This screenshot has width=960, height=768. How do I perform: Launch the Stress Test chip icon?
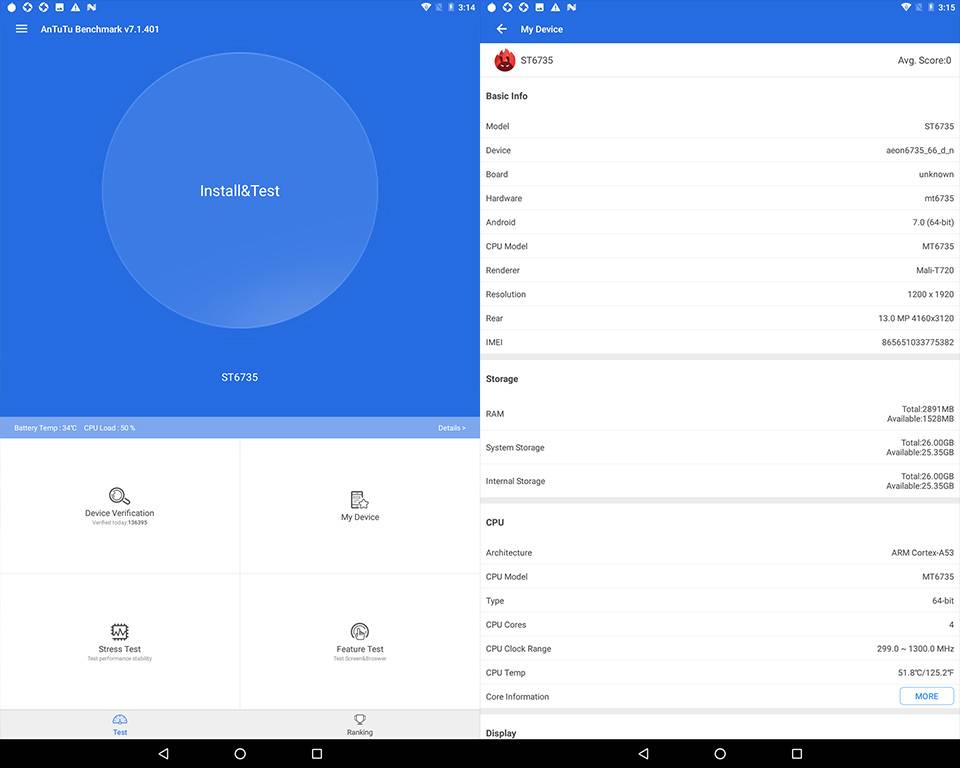point(120,632)
